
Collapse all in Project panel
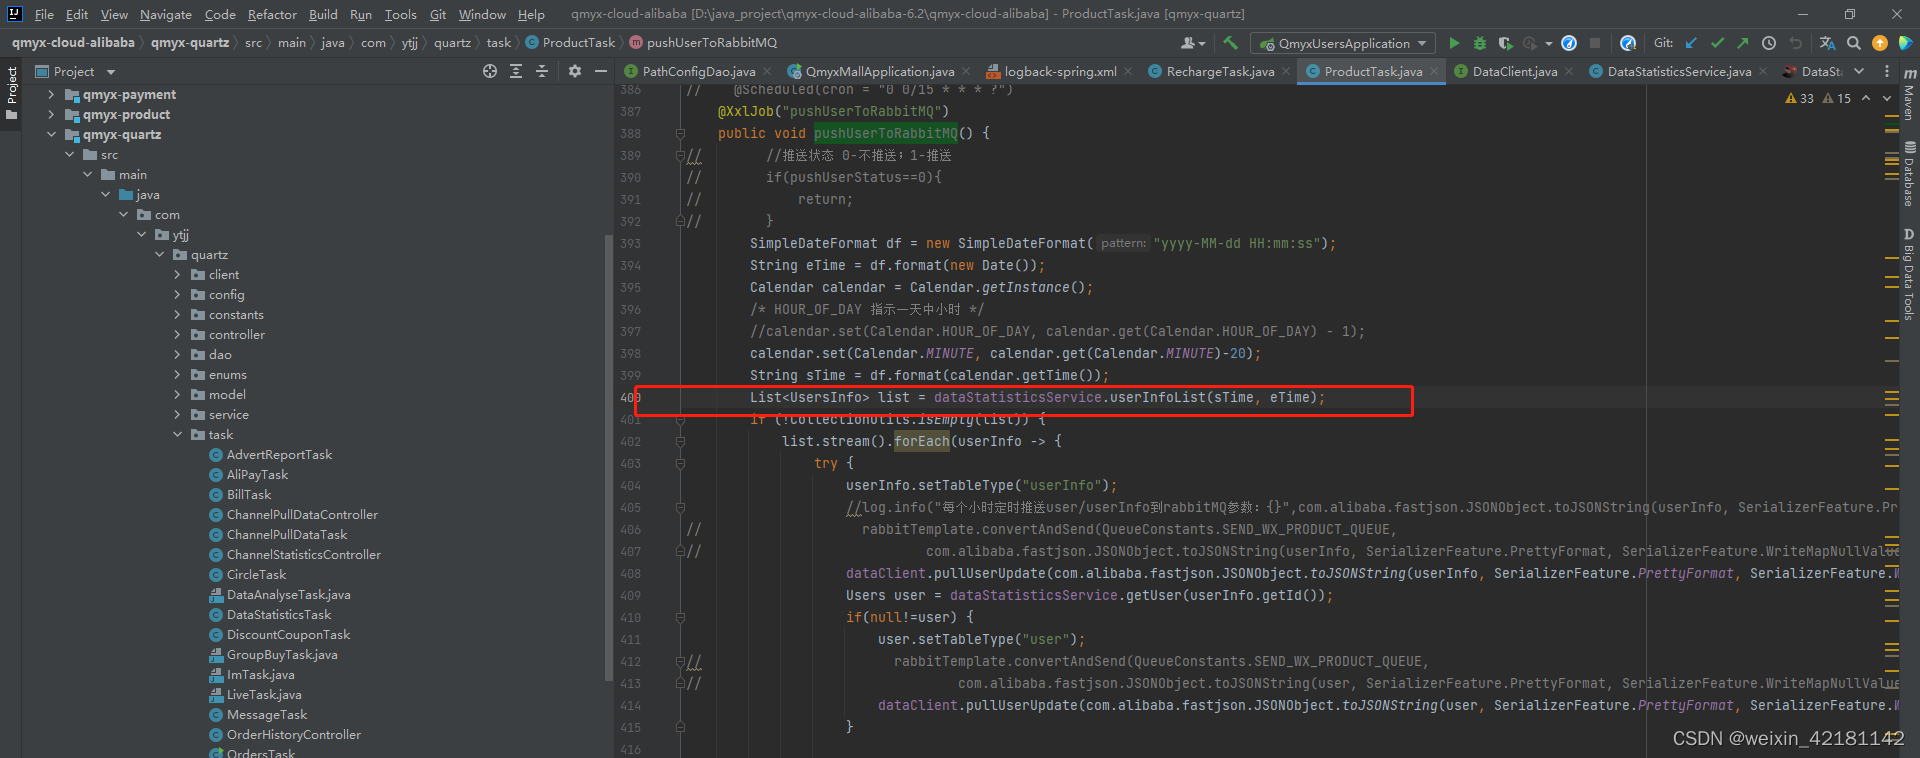542,71
